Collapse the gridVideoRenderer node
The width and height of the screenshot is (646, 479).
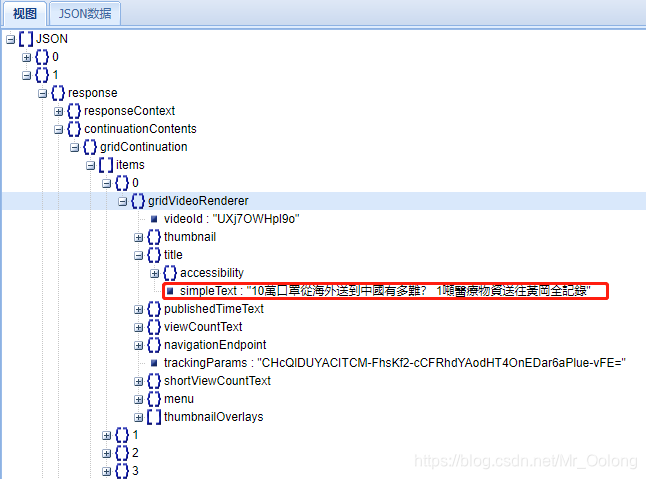coord(122,201)
